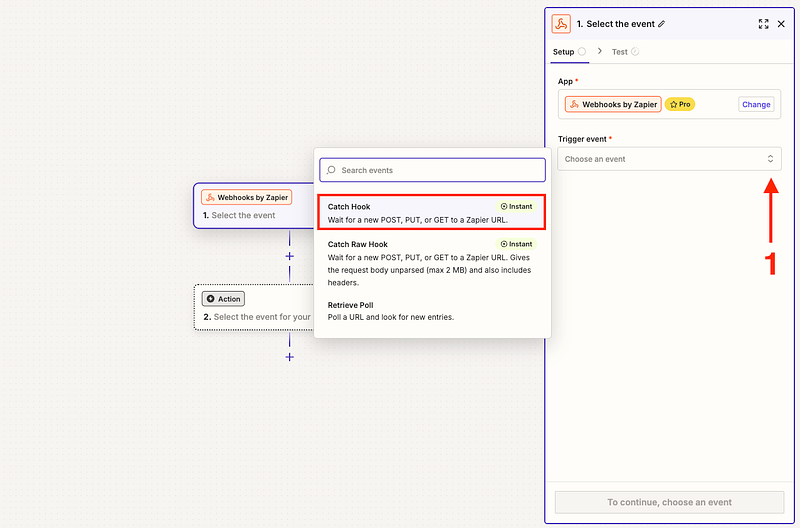Switch to the Setup tab

(x=564, y=52)
